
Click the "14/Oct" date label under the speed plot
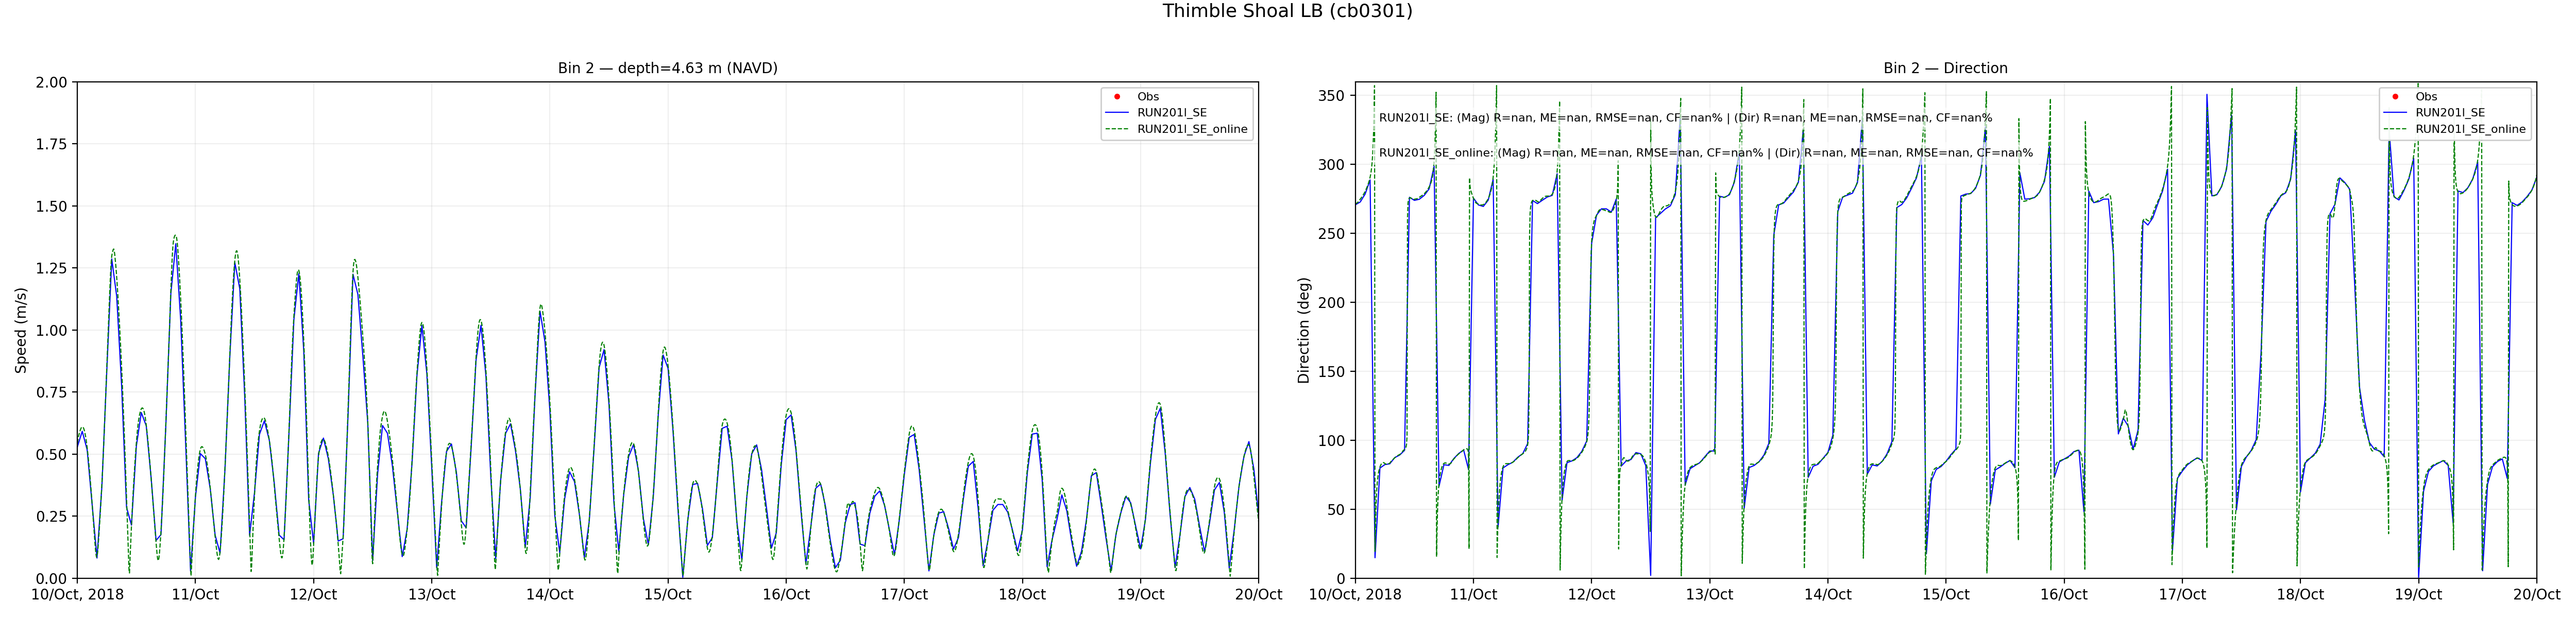pyautogui.click(x=549, y=595)
